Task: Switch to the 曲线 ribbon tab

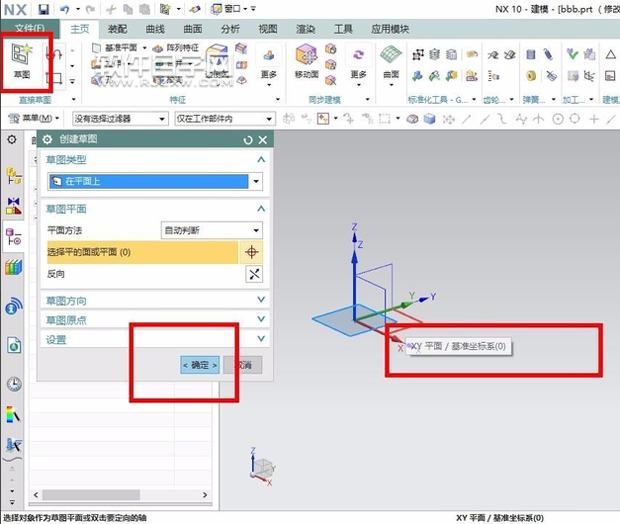Action: 155,29
